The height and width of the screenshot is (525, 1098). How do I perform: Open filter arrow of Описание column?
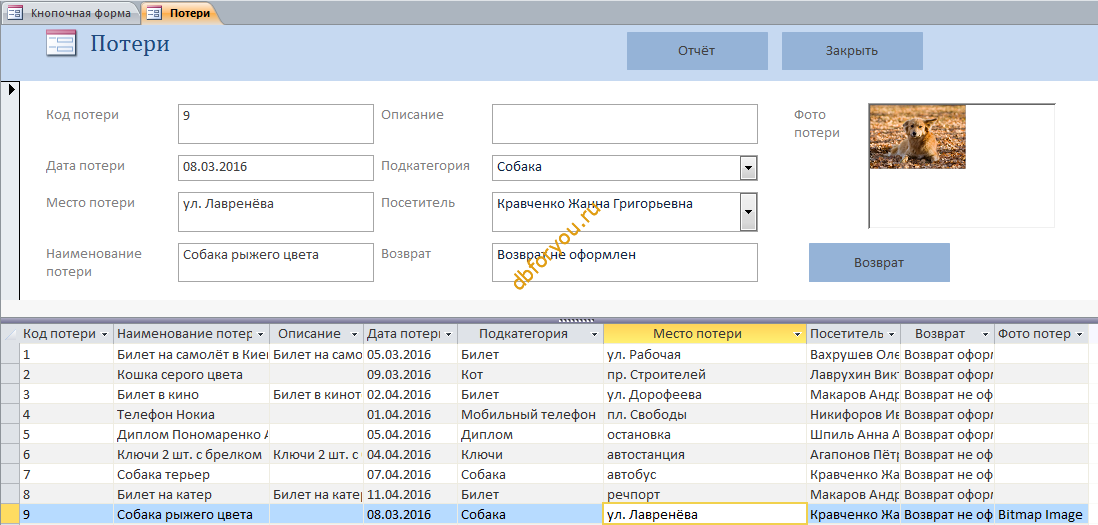pyautogui.click(x=354, y=335)
